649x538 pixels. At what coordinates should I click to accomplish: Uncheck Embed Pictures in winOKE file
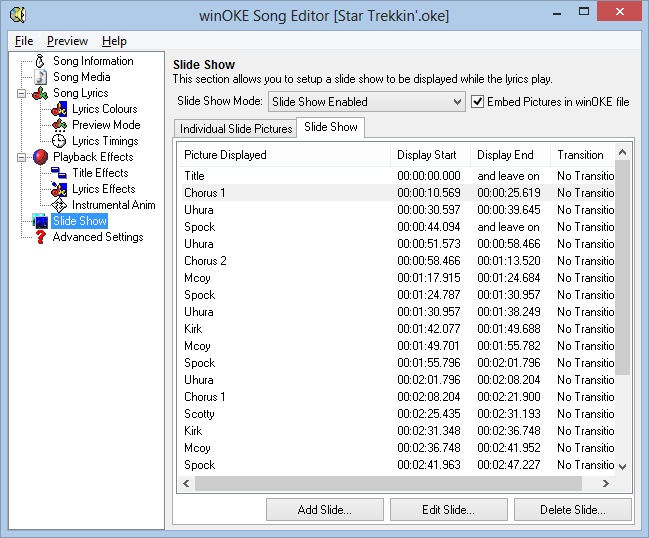(x=478, y=102)
